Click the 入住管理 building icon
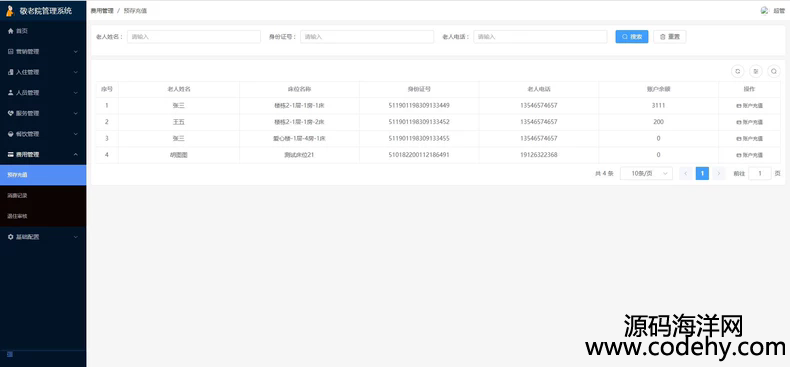This screenshot has height=367, width=790. 11,72
